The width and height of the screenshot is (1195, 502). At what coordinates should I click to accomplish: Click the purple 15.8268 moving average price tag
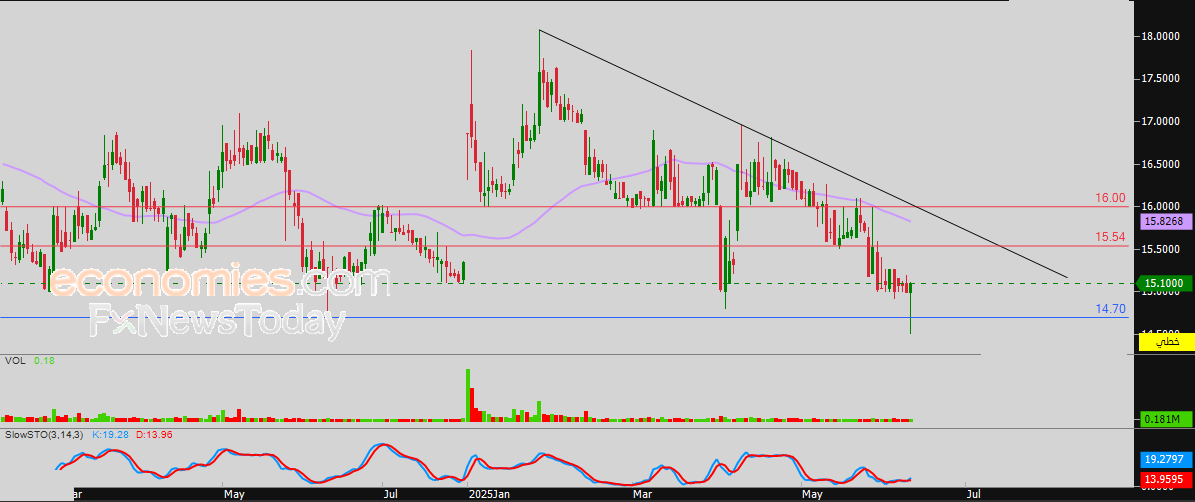point(1165,222)
